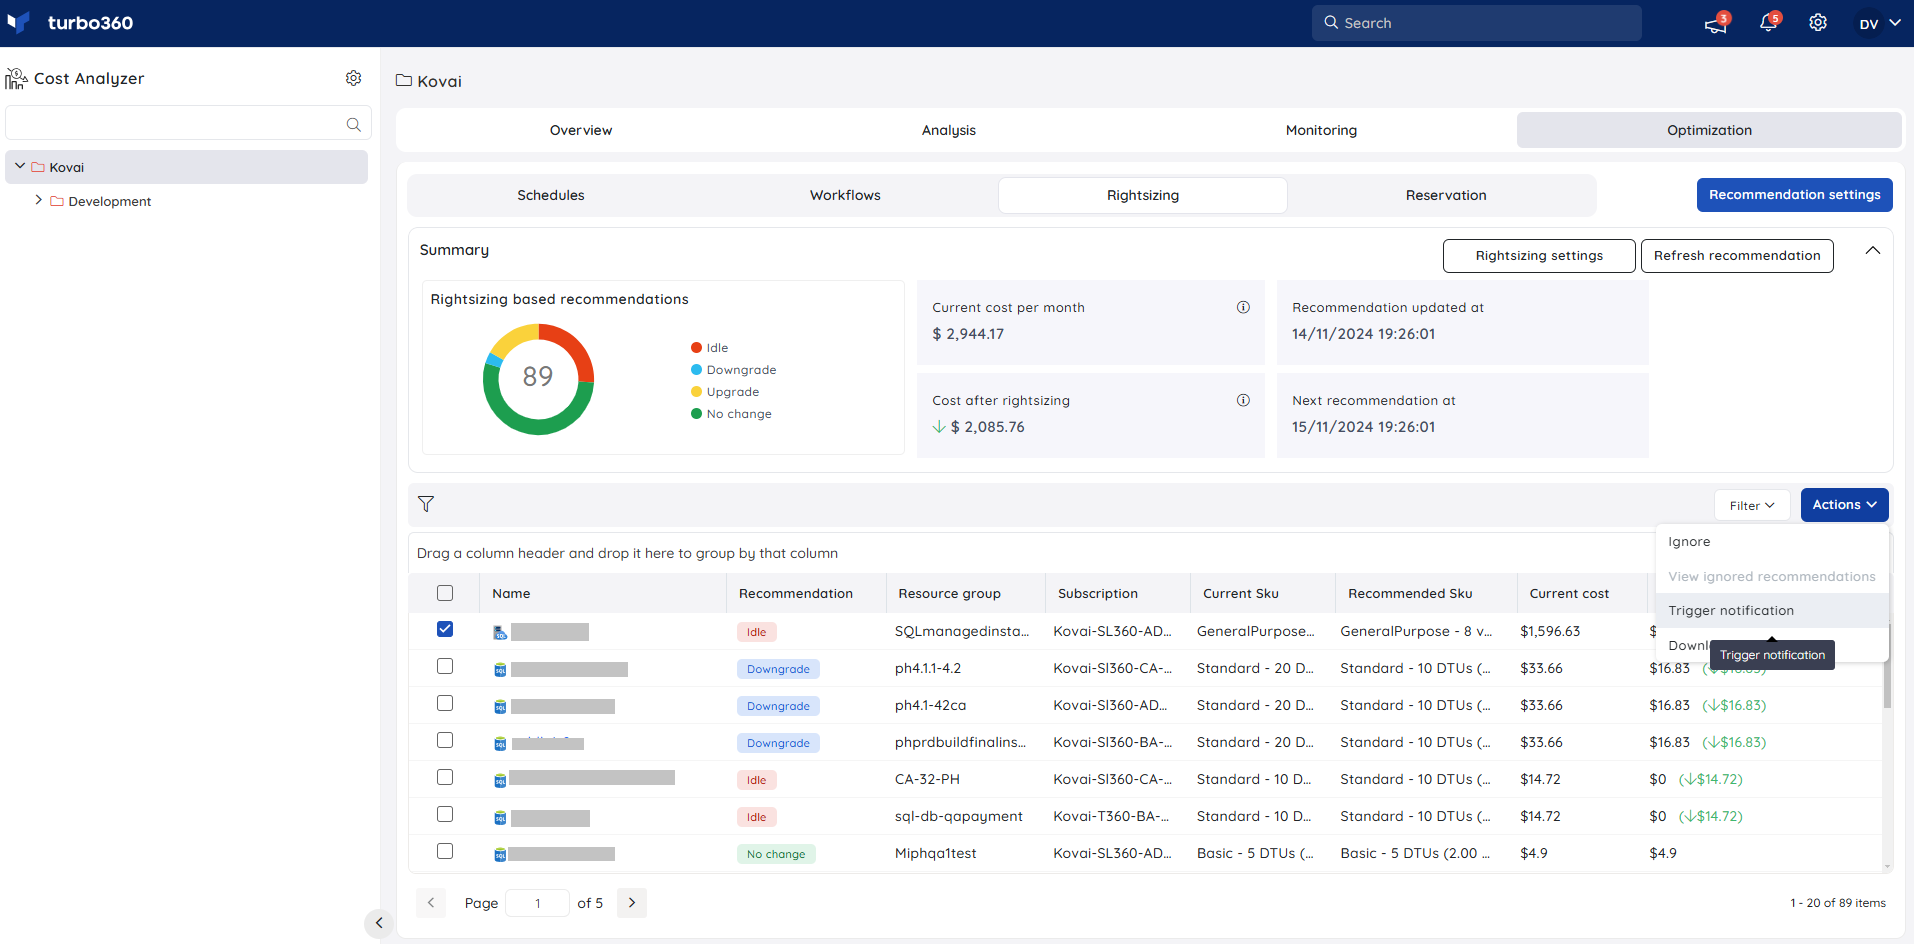
Task: Click SQL database icon in ph4.1-42ca row
Action: click(x=500, y=706)
